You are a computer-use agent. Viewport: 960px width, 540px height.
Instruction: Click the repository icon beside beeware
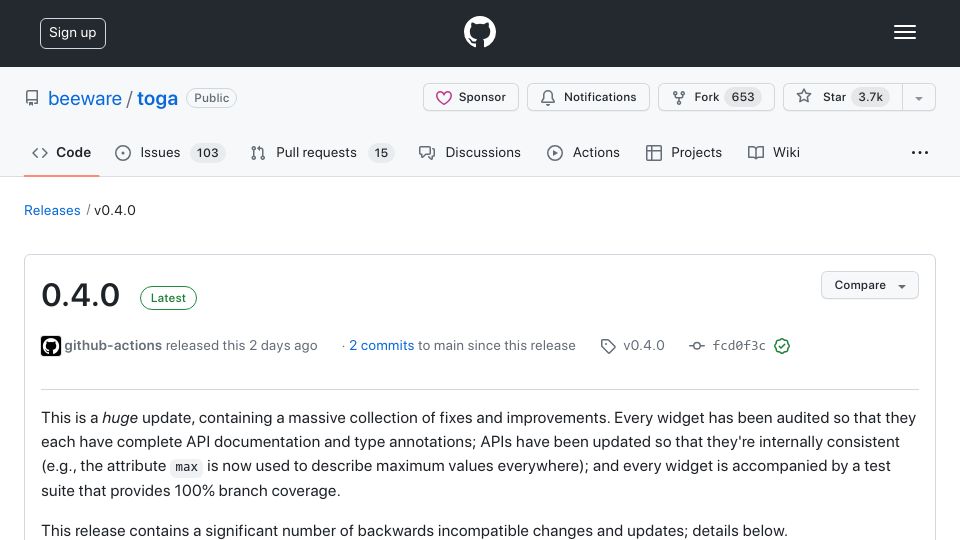[32, 98]
